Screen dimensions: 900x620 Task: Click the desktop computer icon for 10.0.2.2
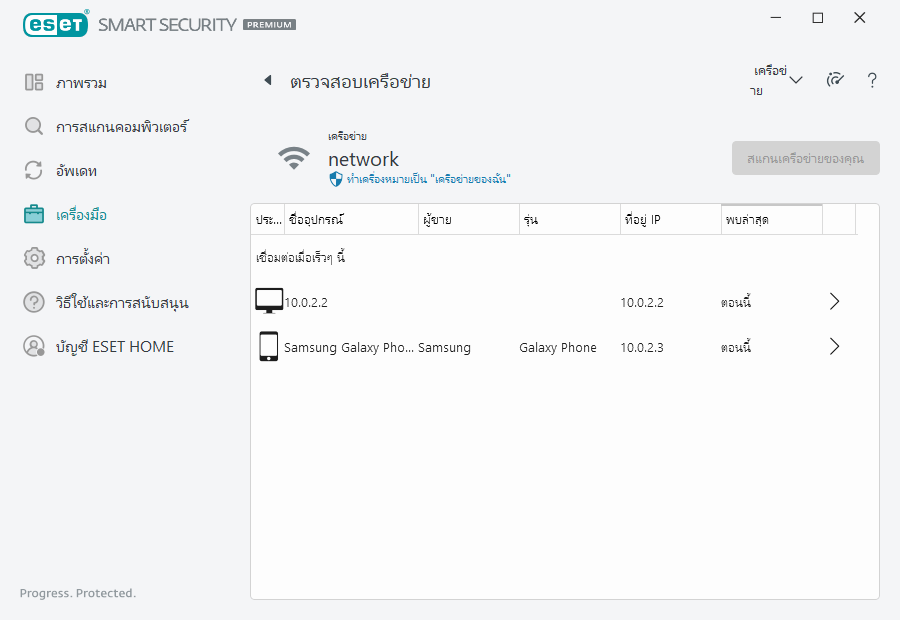[x=269, y=301]
